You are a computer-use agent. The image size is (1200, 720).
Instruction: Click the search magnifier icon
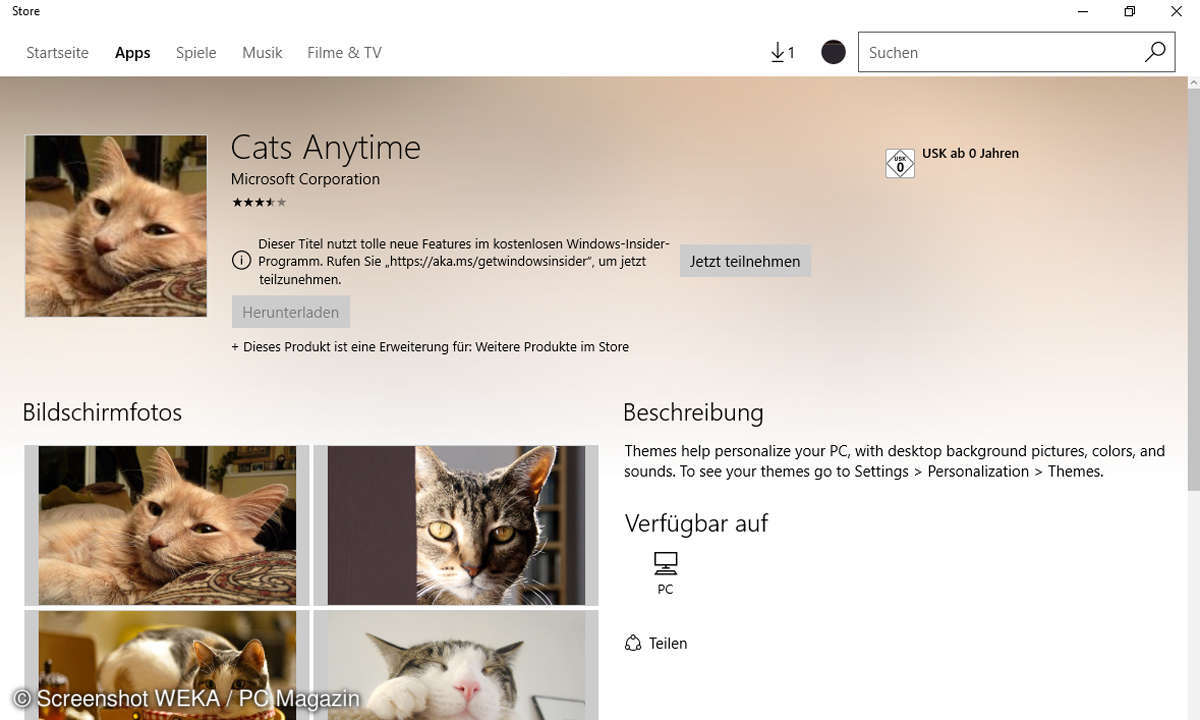[x=1155, y=52]
